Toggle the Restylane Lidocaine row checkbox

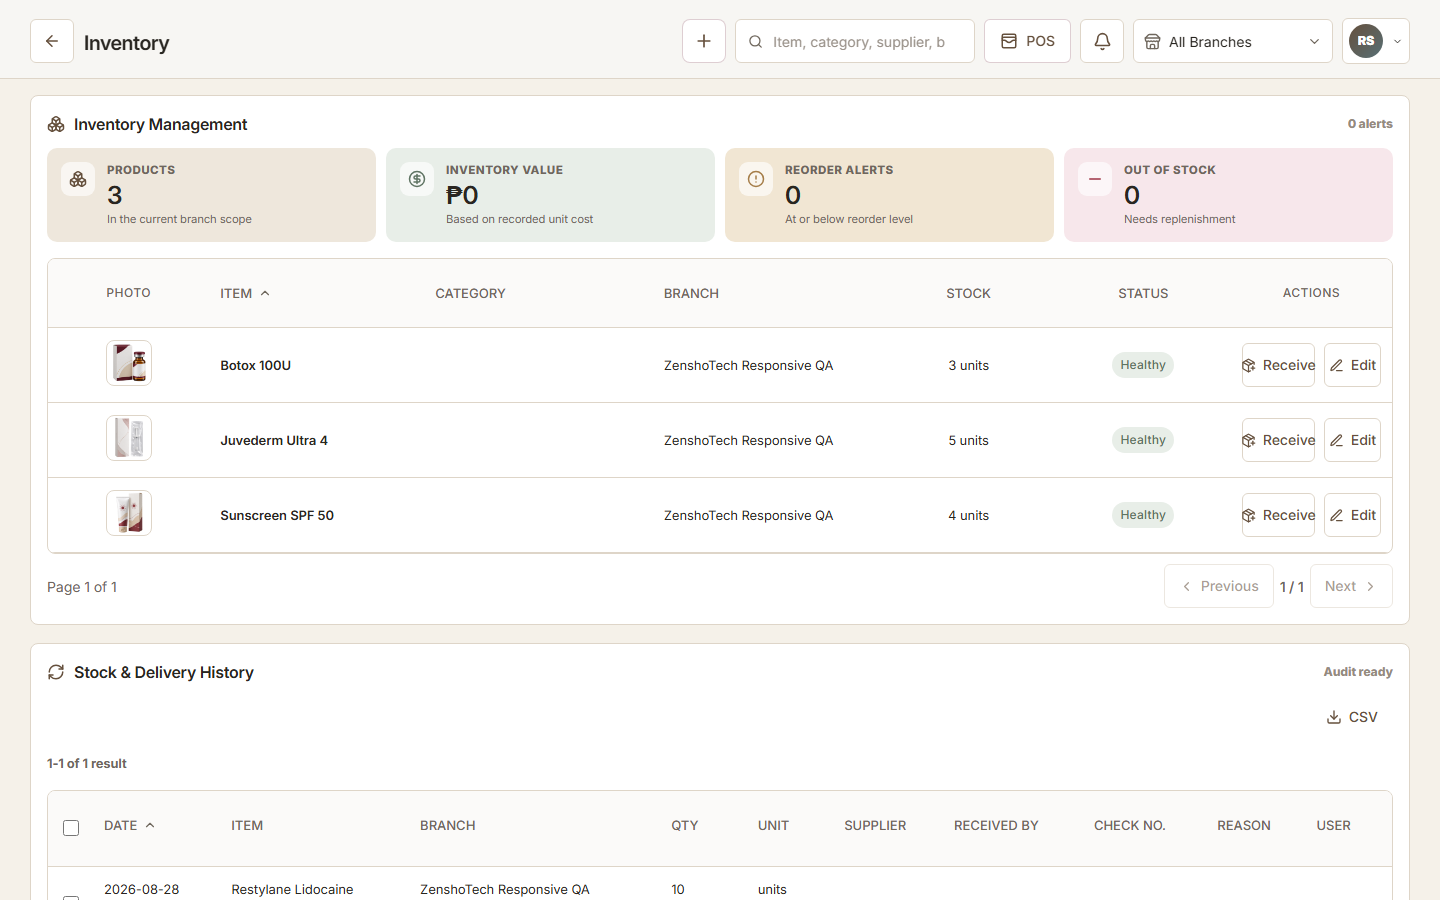coord(71,897)
